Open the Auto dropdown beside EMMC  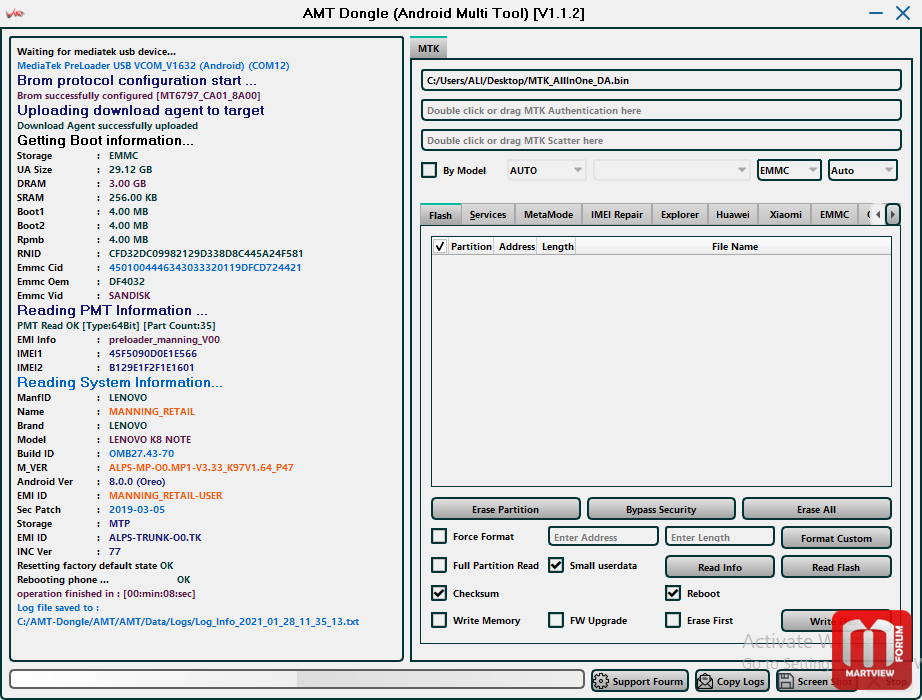click(862, 170)
